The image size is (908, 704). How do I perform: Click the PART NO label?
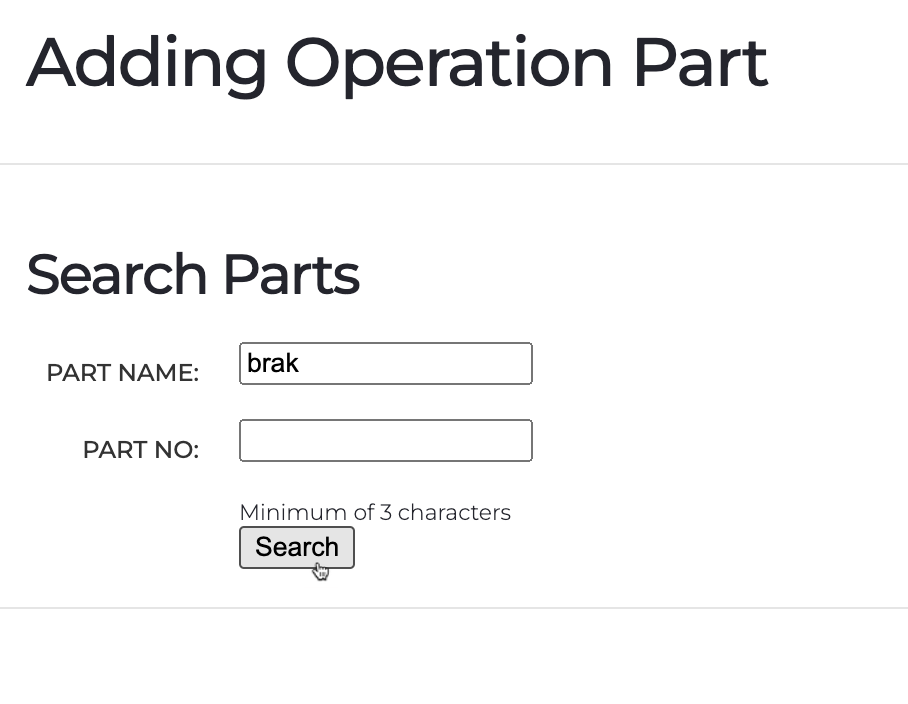pos(140,449)
